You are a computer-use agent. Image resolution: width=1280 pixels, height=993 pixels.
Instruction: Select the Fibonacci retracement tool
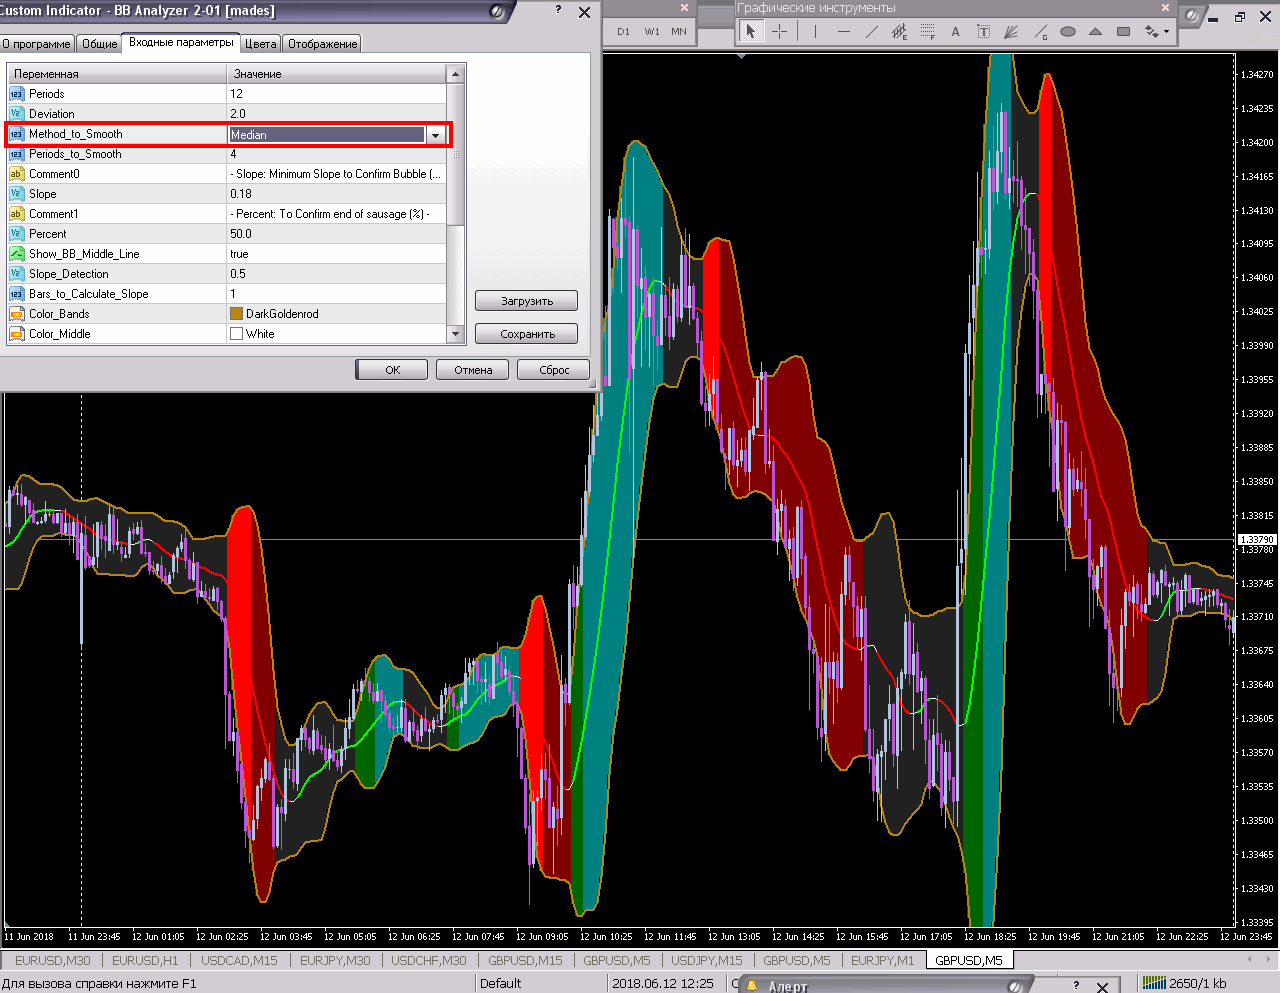[x=927, y=31]
